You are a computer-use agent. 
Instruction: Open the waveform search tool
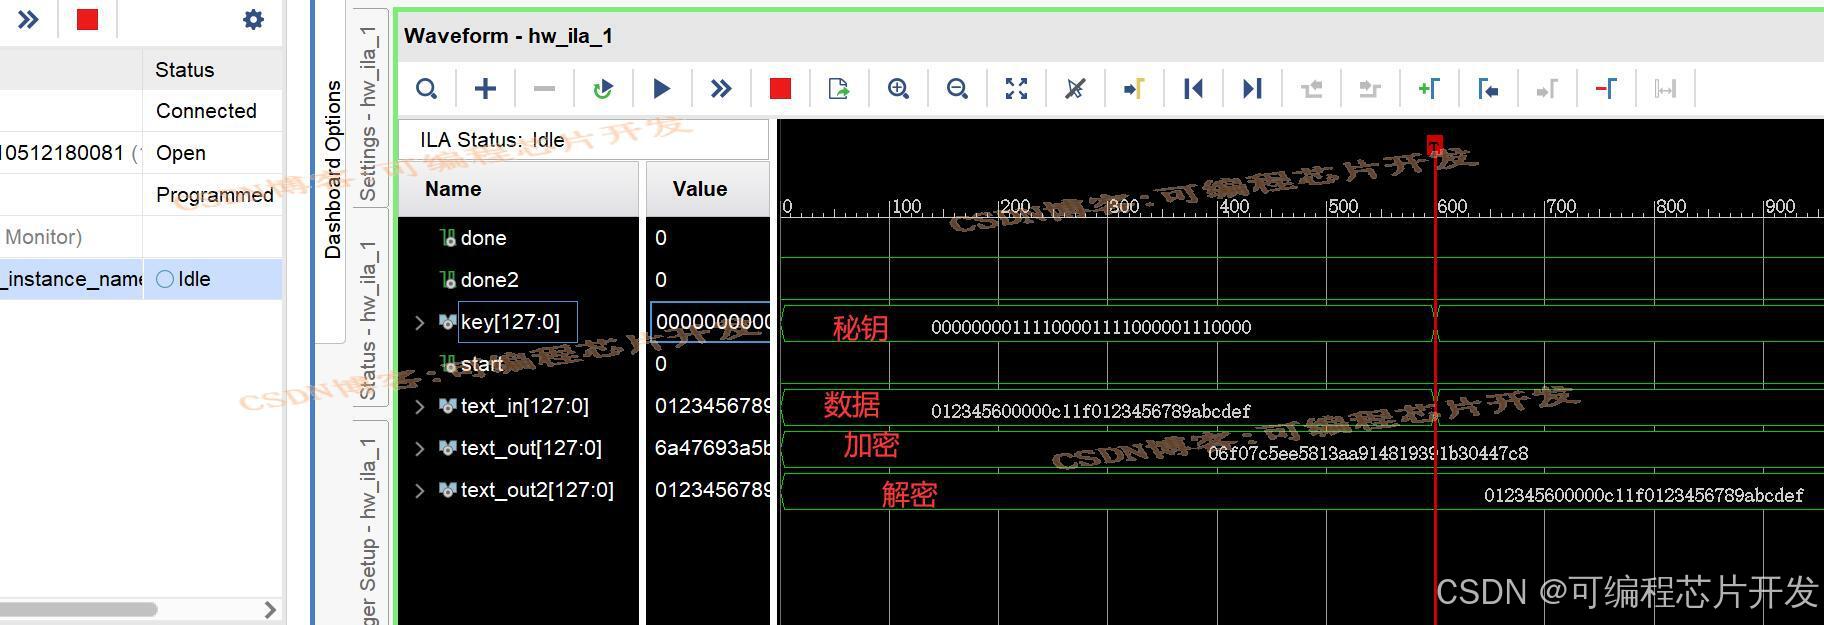pos(427,89)
